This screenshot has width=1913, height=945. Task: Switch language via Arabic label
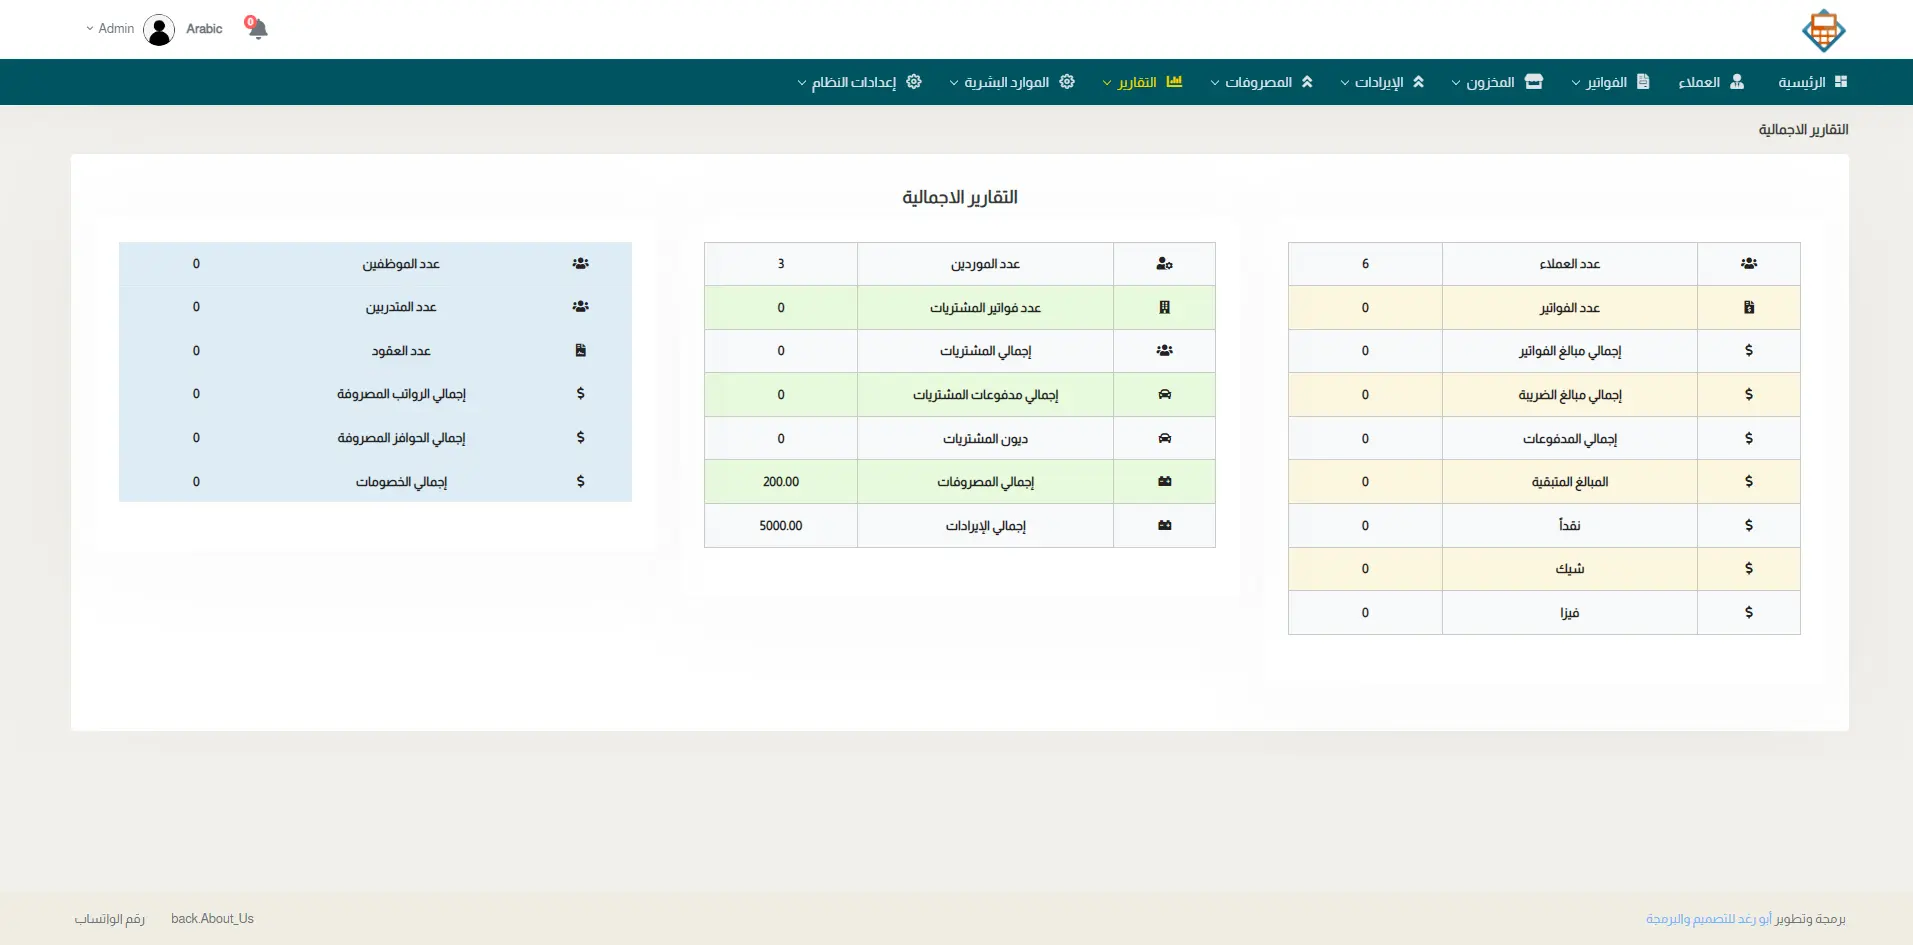click(204, 29)
